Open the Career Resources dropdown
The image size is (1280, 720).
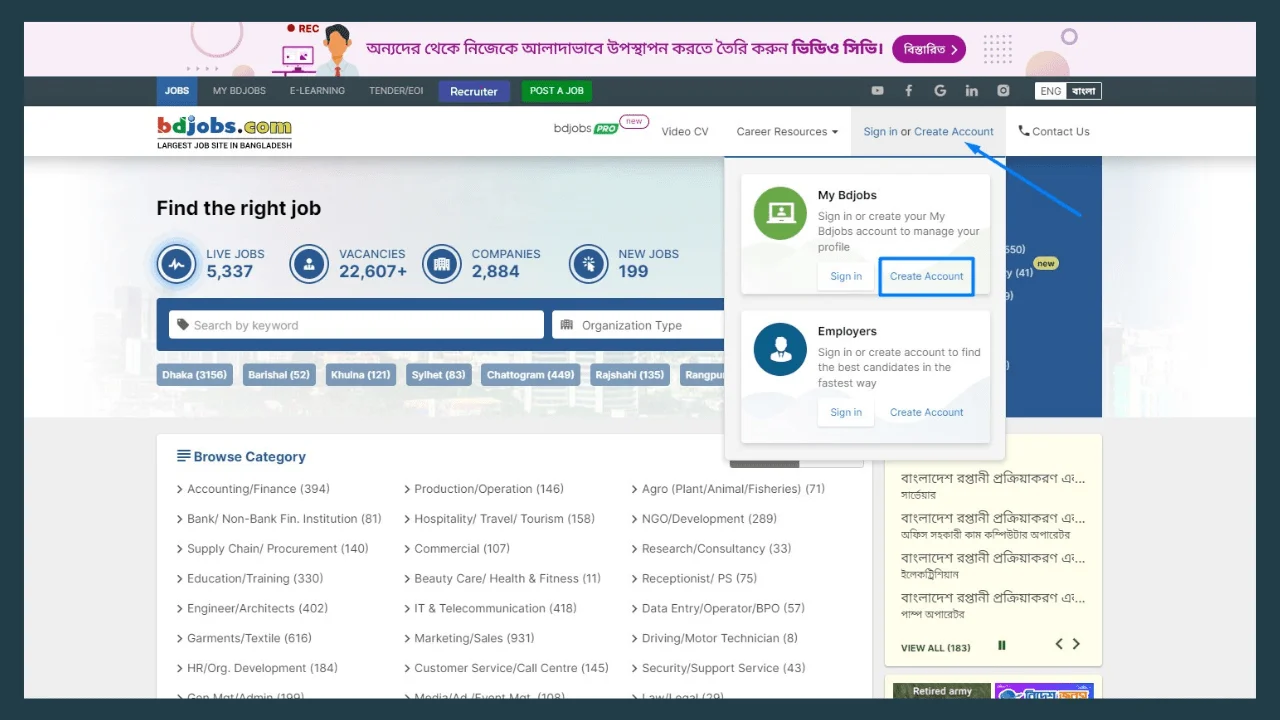tap(787, 131)
